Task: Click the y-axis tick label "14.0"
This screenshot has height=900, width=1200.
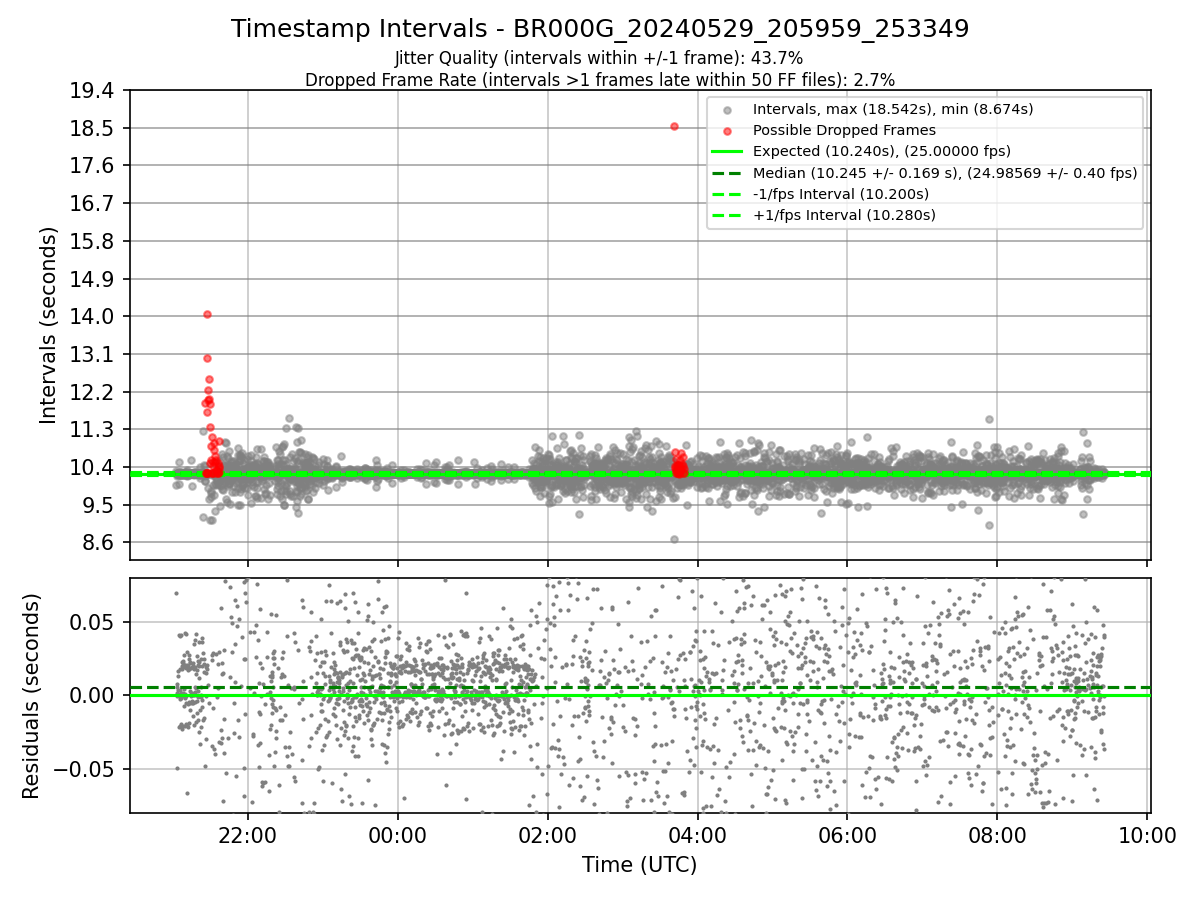Action: click(x=94, y=316)
